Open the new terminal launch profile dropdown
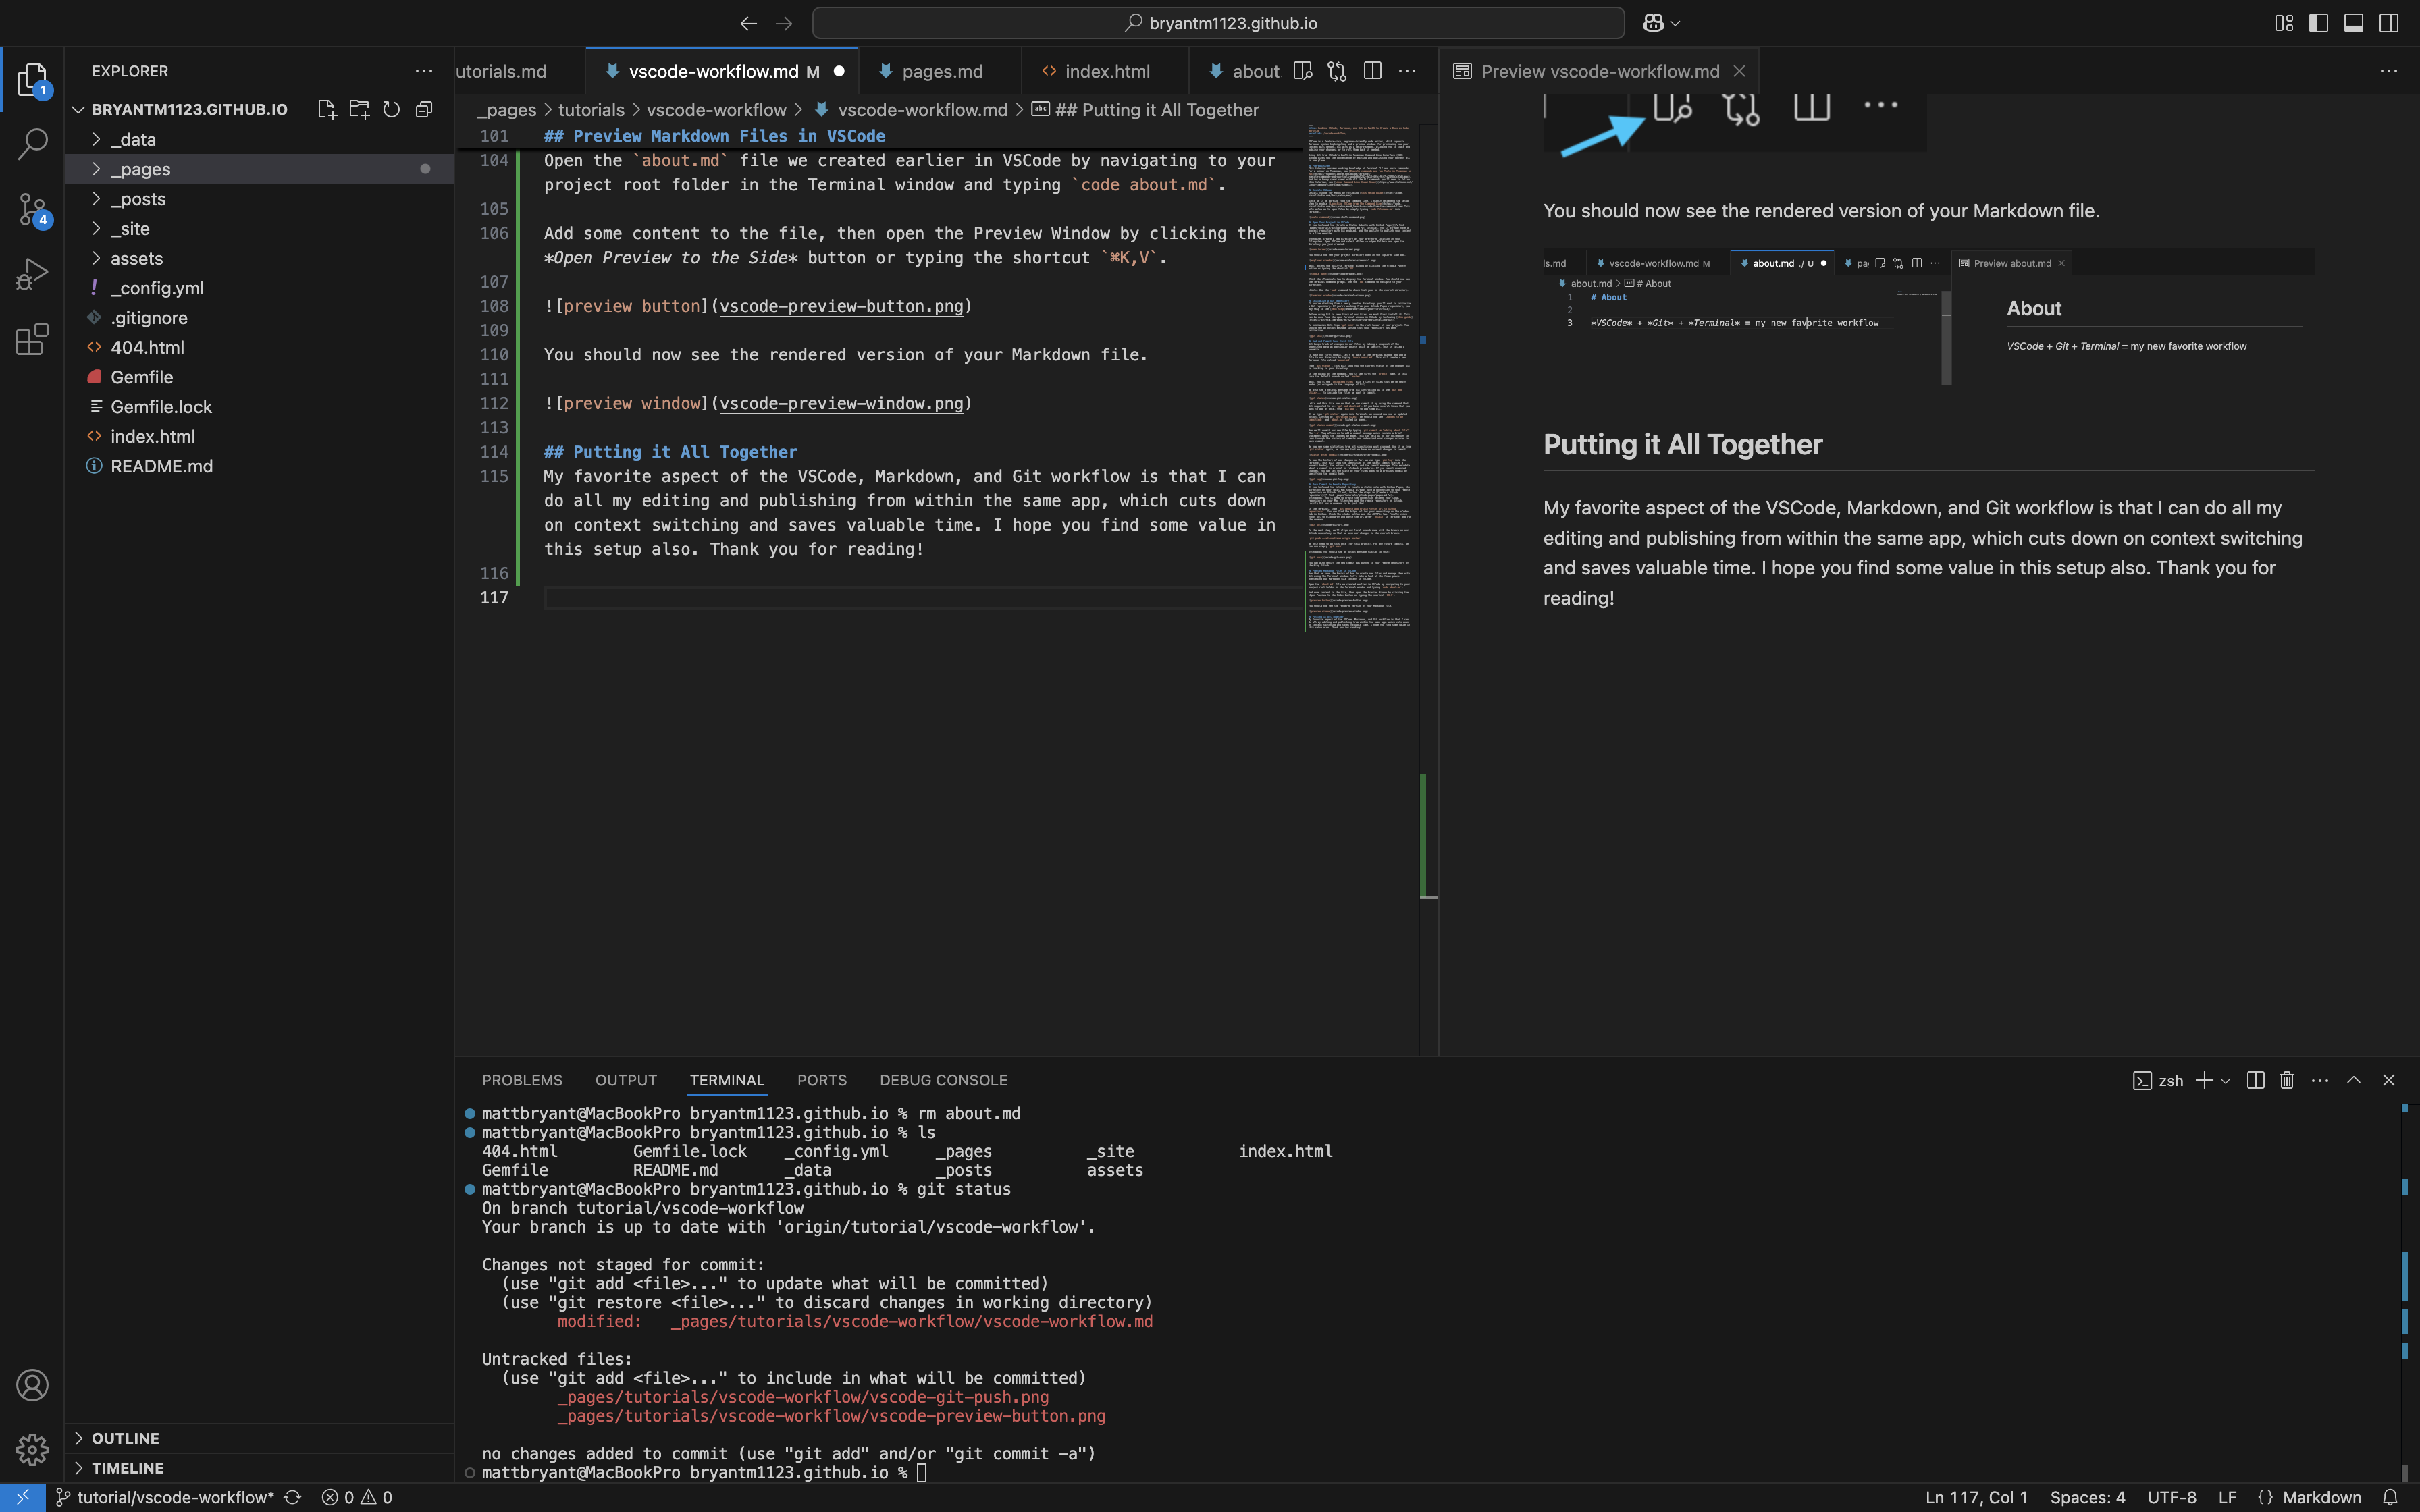This screenshot has width=2420, height=1512. click(2225, 1080)
